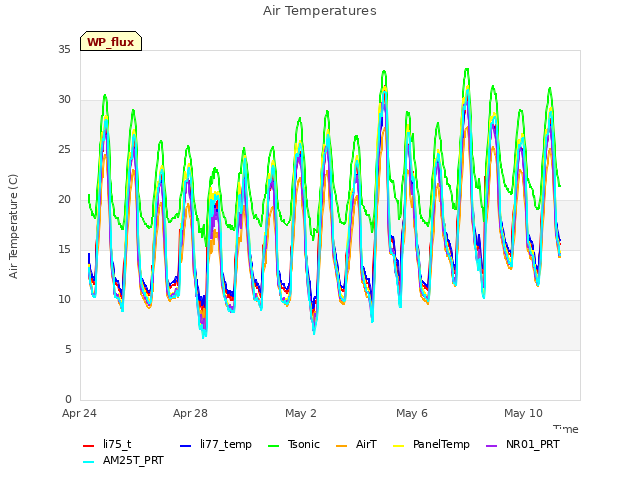The height and width of the screenshot is (480, 640).
Task: Click the 30 y-axis tick label
Action: pyautogui.click(x=64, y=100)
